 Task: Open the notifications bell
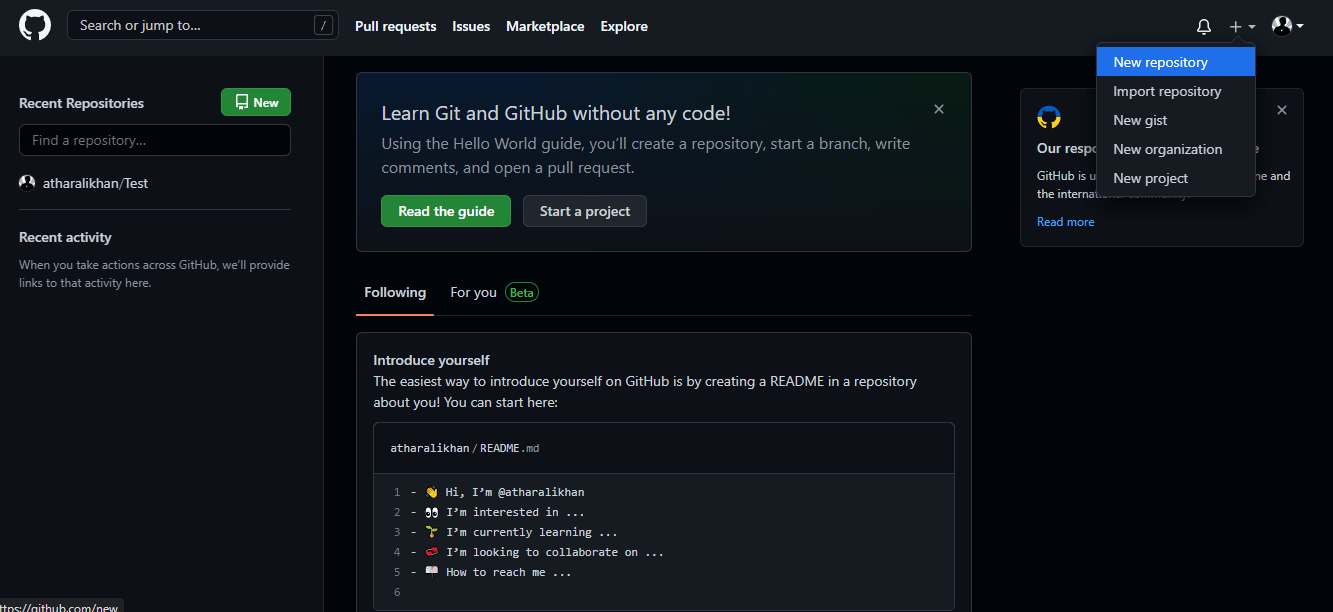1204,27
